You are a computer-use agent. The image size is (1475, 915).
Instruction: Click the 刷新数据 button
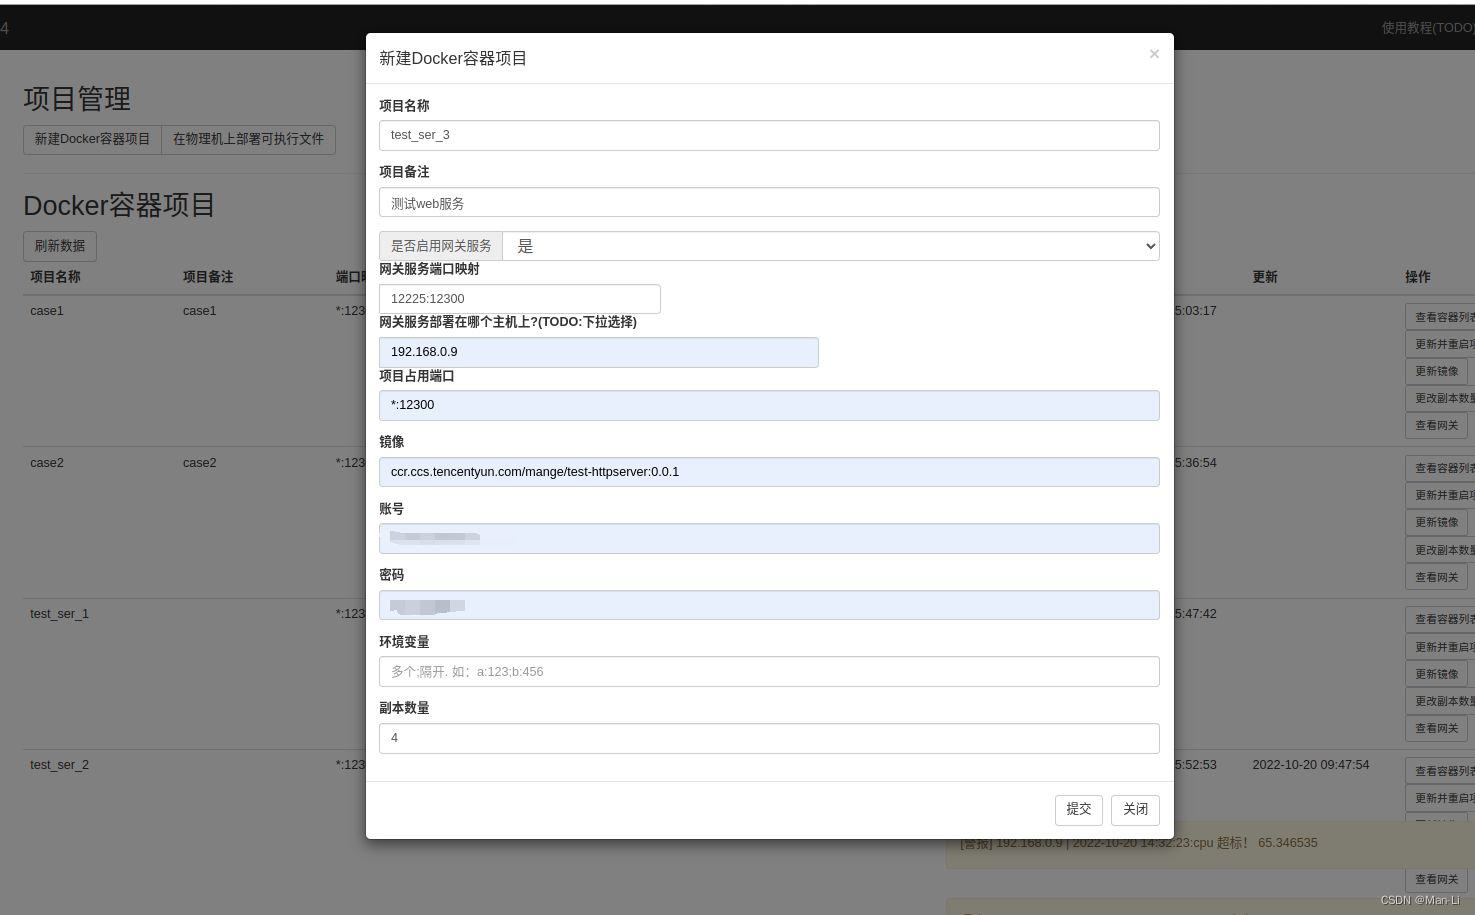click(60, 246)
